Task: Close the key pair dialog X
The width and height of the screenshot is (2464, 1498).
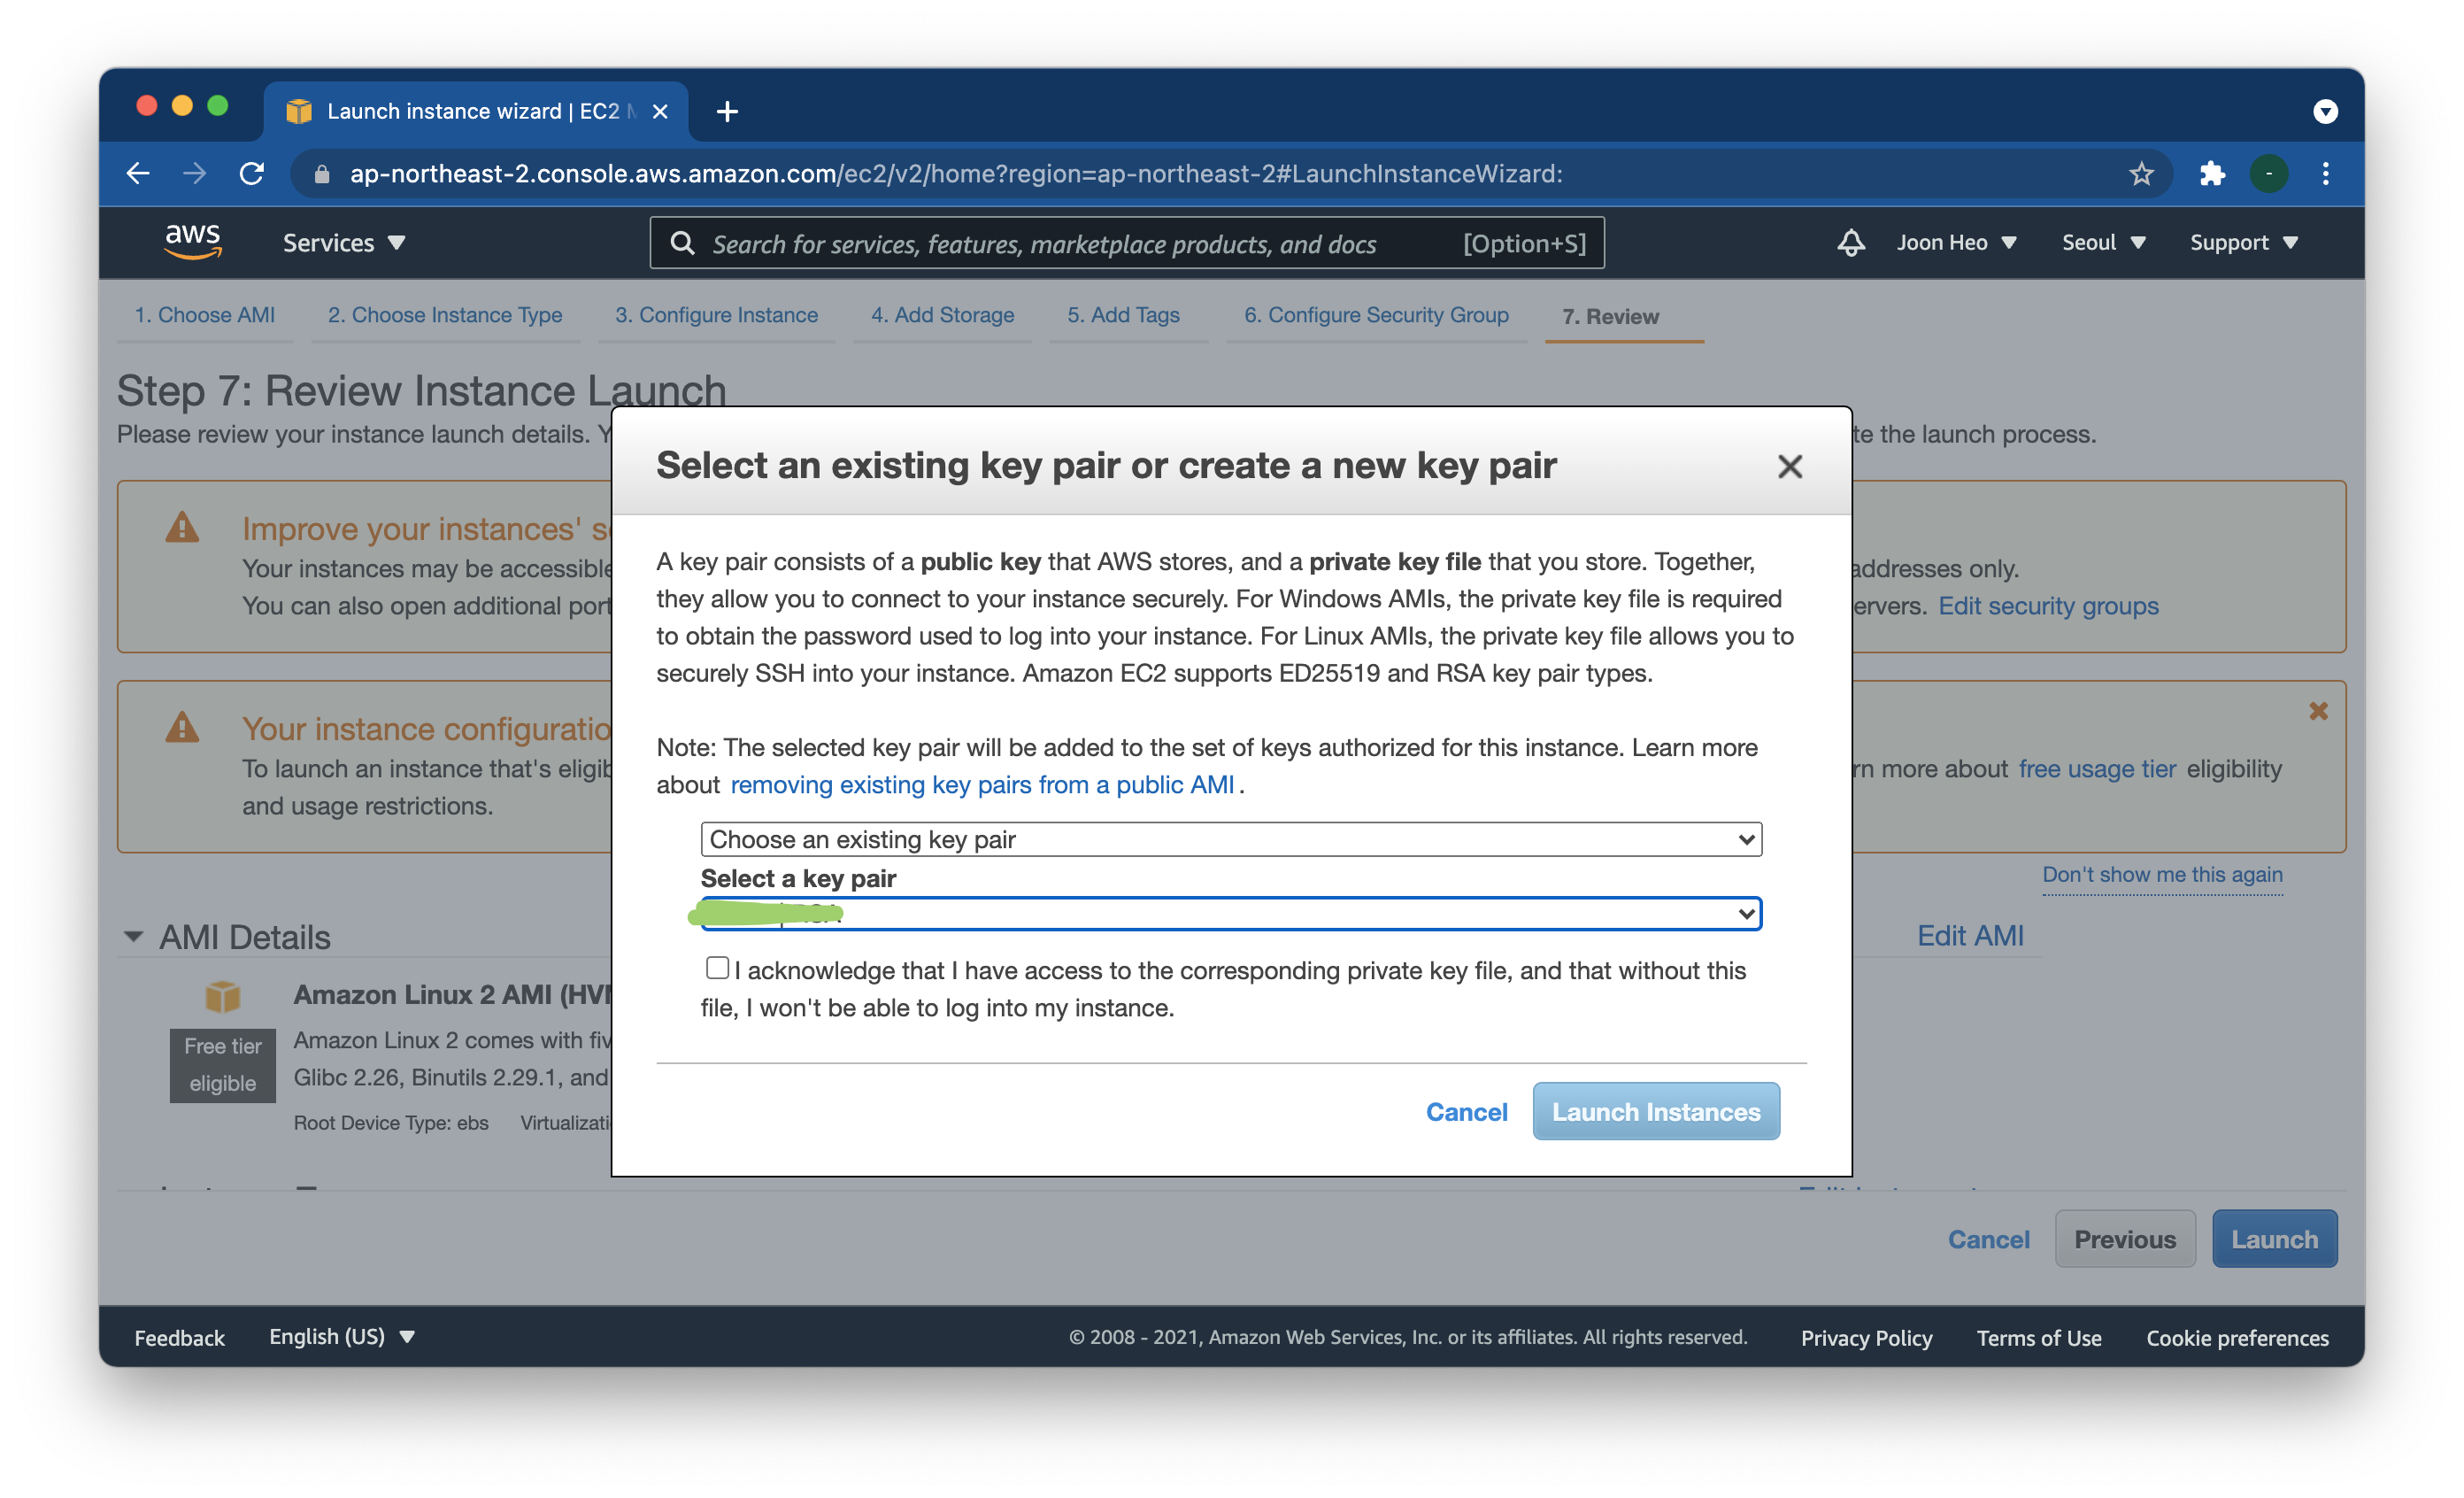Action: (1789, 466)
